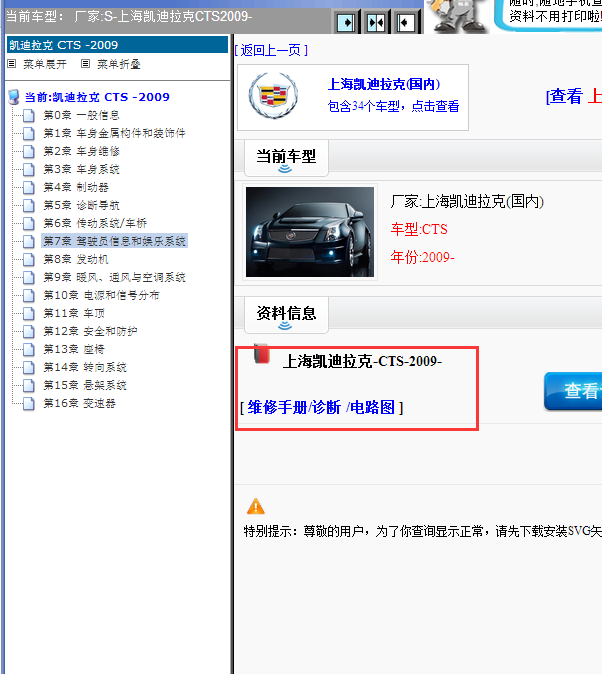Open chapter 第16章 变速器
This screenshot has width=602, height=674.
tap(80, 403)
